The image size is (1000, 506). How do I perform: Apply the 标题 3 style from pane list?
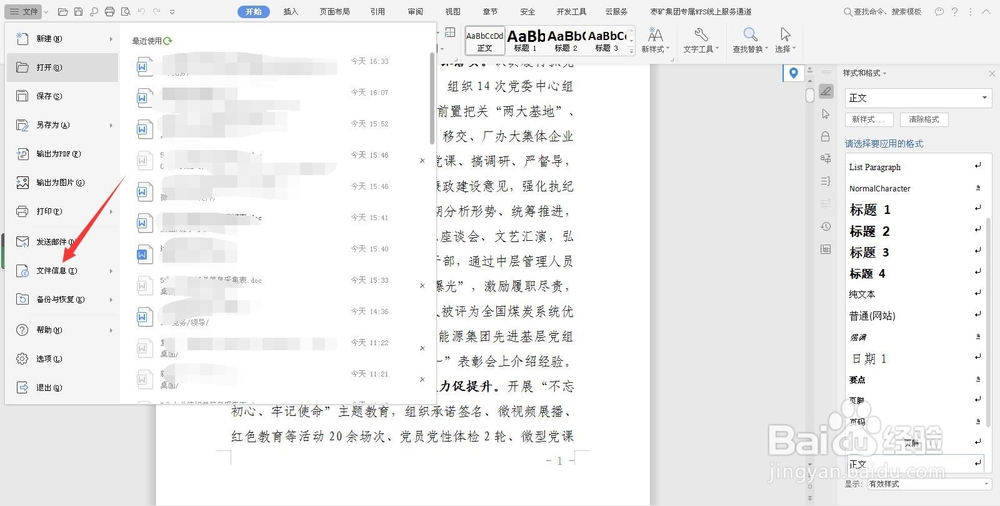point(917,252)
